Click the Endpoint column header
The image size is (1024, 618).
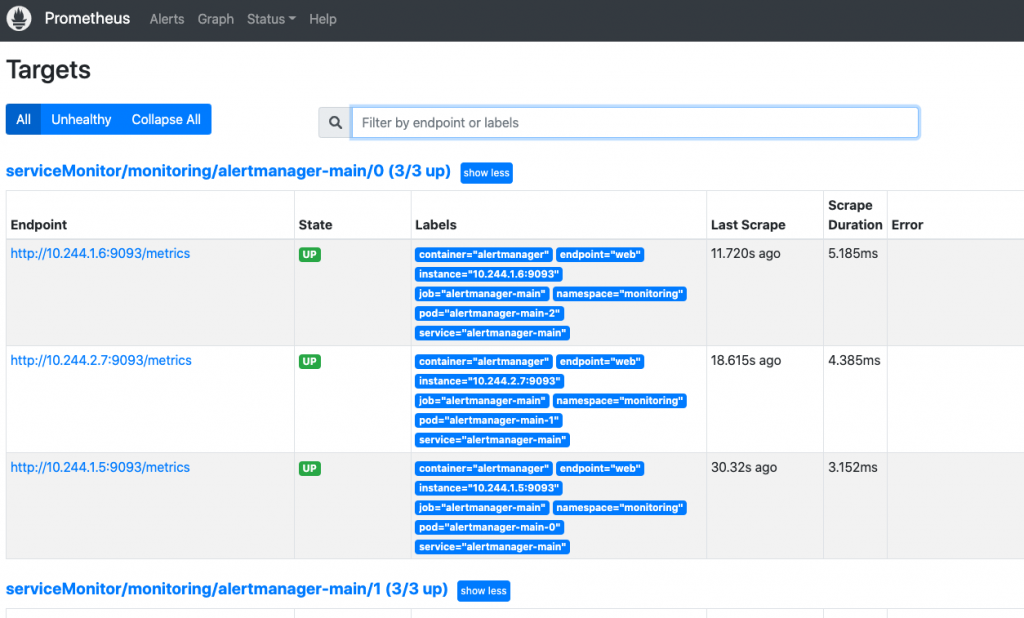[x=39, y=225]
